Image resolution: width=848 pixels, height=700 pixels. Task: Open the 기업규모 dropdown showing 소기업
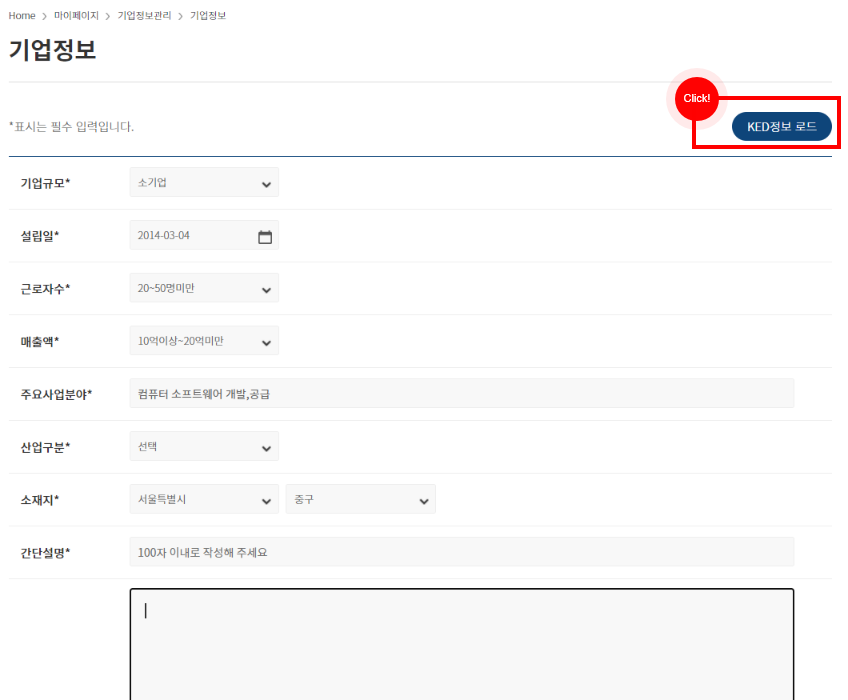click(x=204, y=182)
